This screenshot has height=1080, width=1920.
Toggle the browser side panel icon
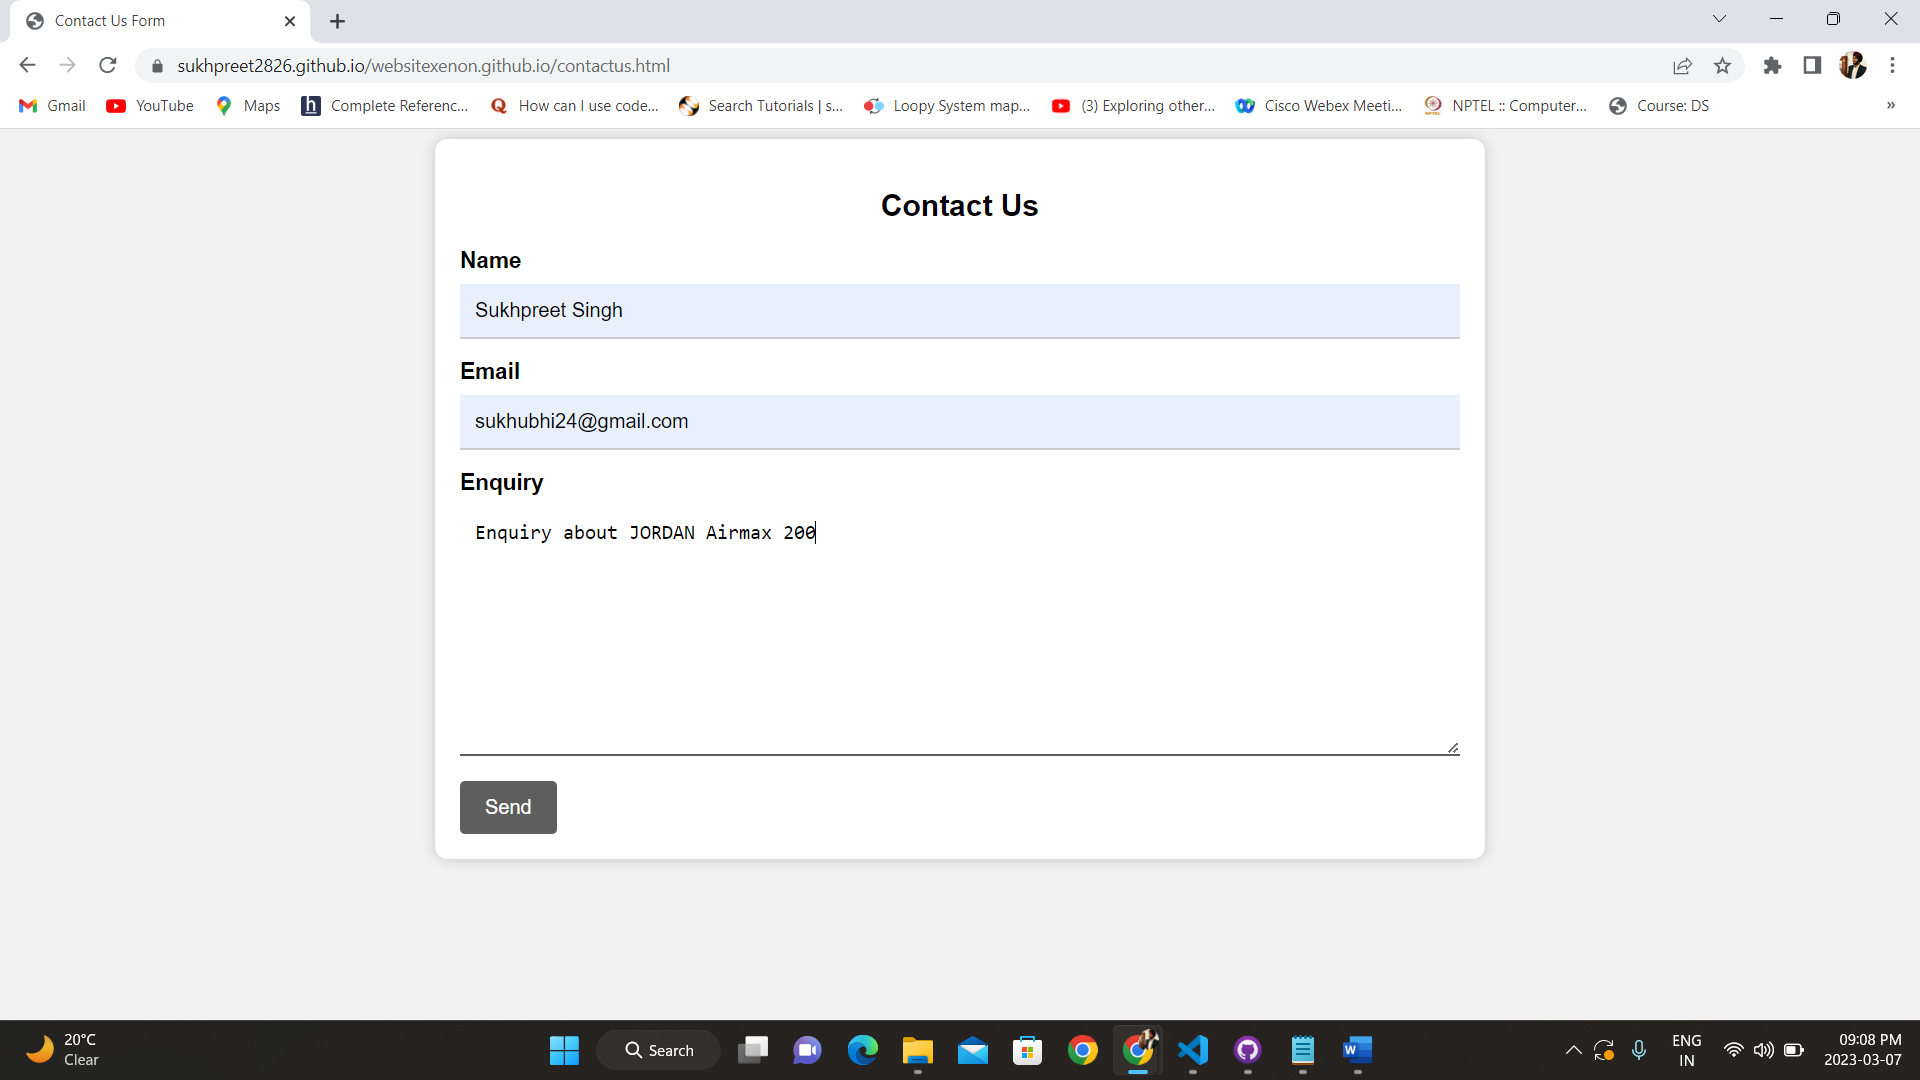click(1812, 66)
